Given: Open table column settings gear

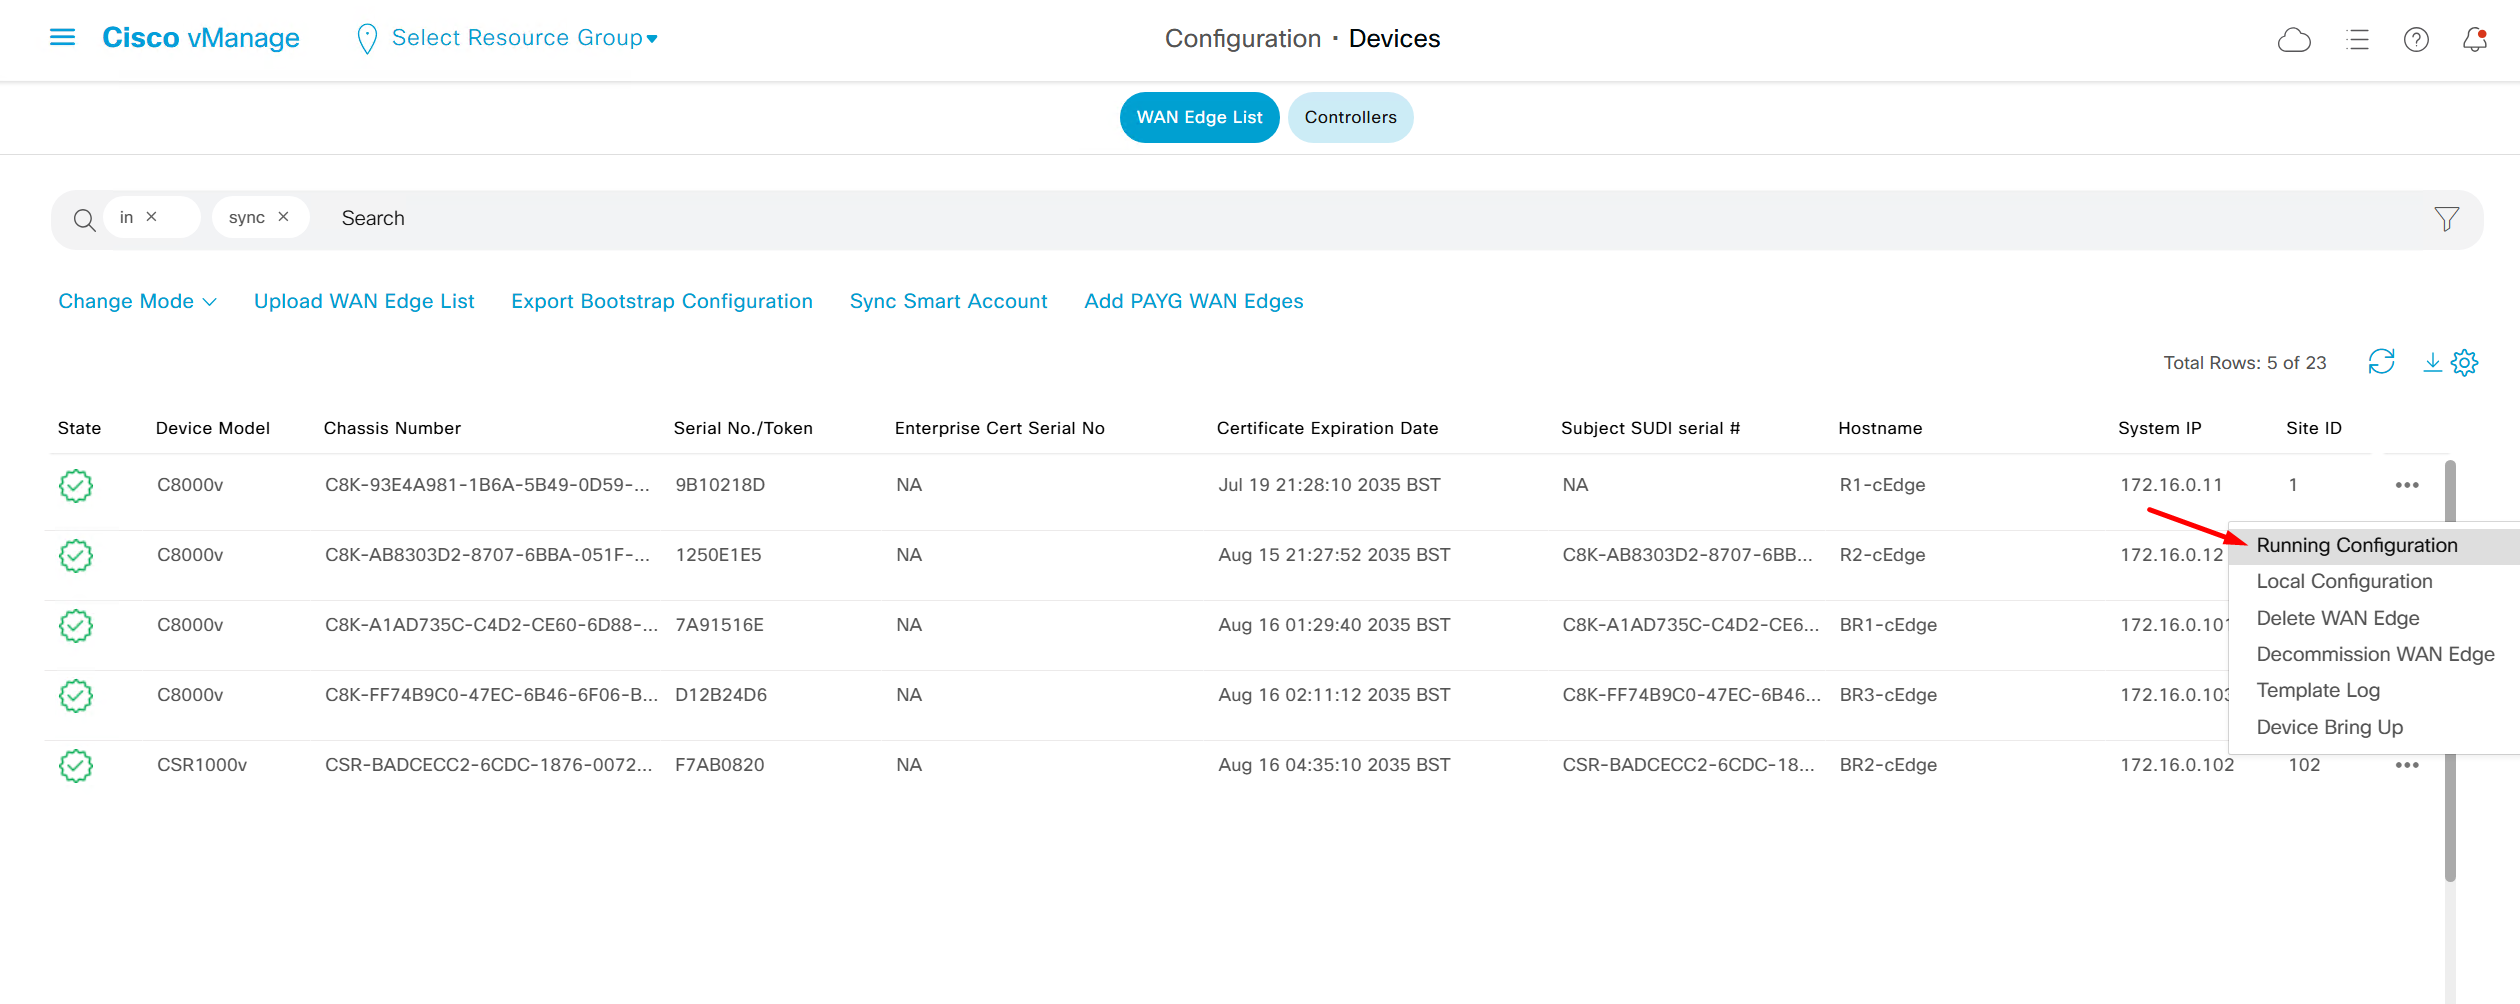Looking at the screenshot, I should 2465,362.
